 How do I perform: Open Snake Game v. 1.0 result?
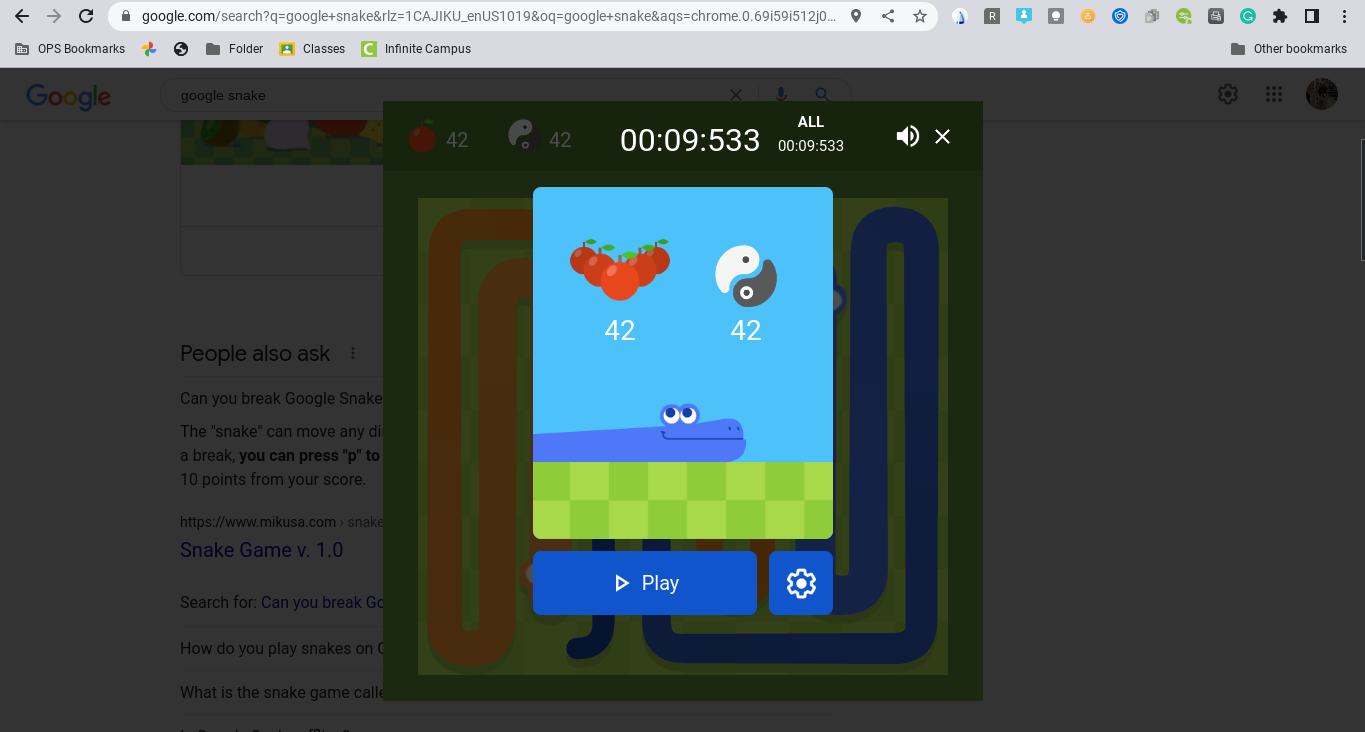[x=261, y=550]
